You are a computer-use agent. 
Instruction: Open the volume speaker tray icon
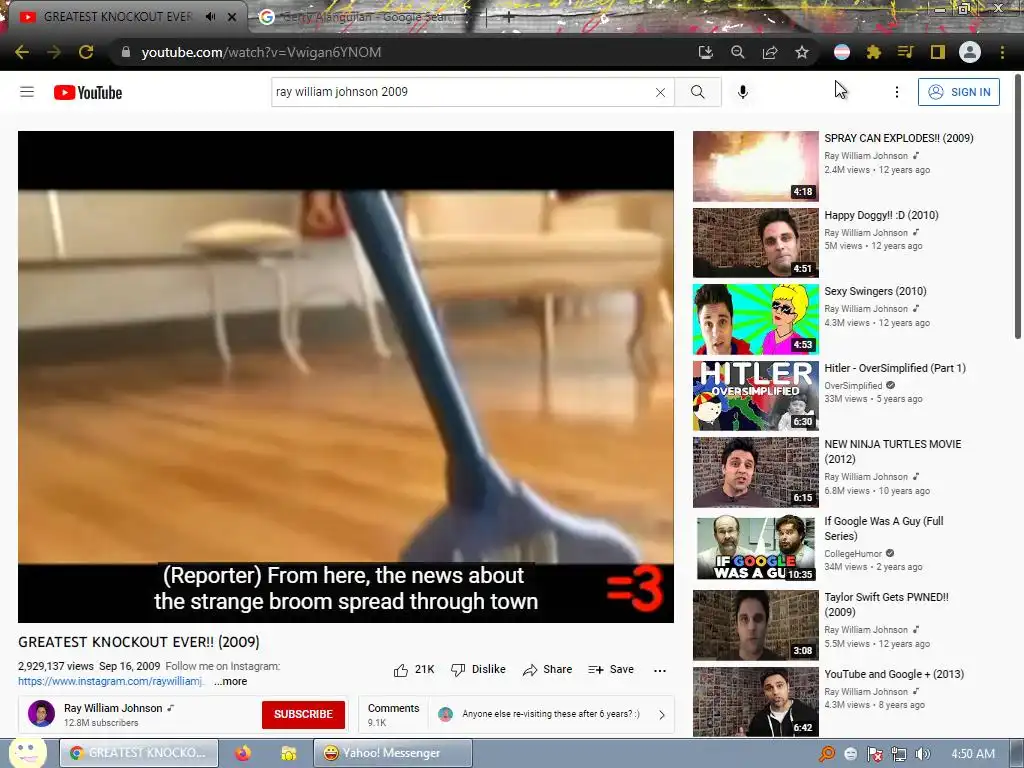pos(922,754)
